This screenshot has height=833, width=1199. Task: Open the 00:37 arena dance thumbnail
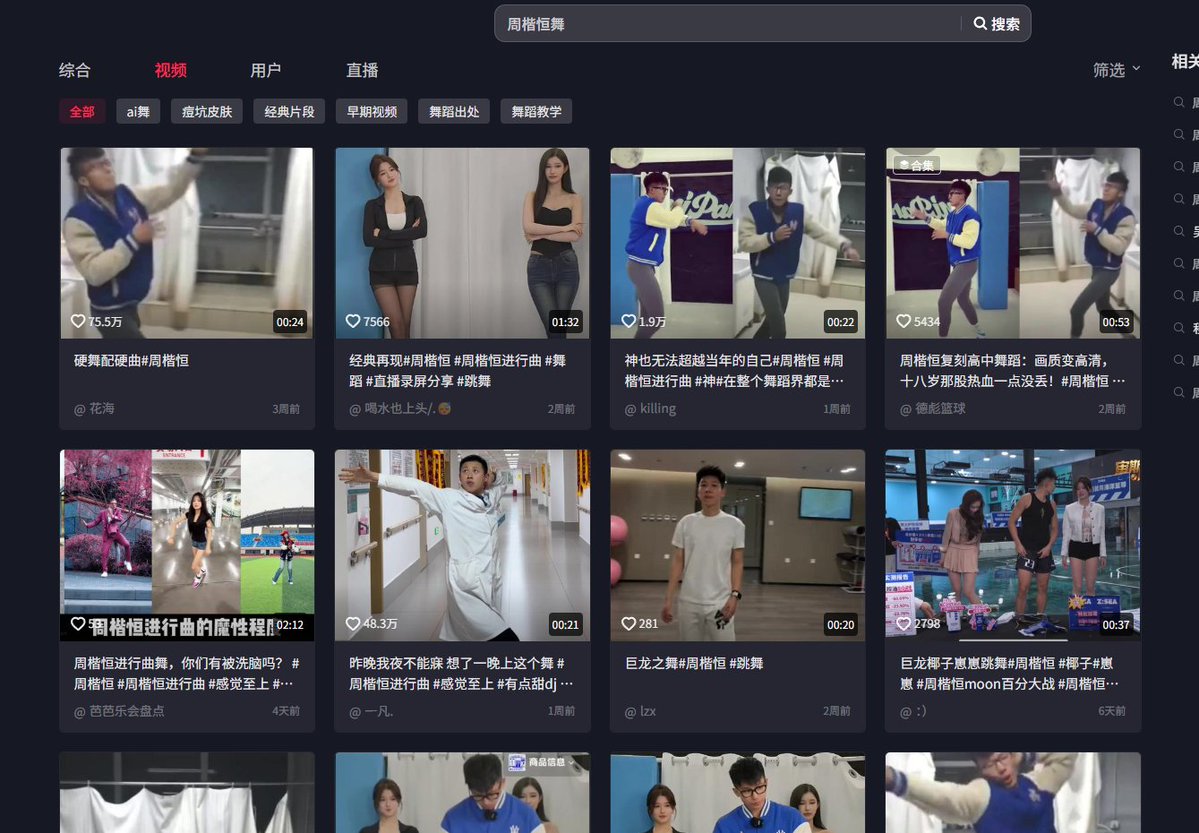(1013, 545)
